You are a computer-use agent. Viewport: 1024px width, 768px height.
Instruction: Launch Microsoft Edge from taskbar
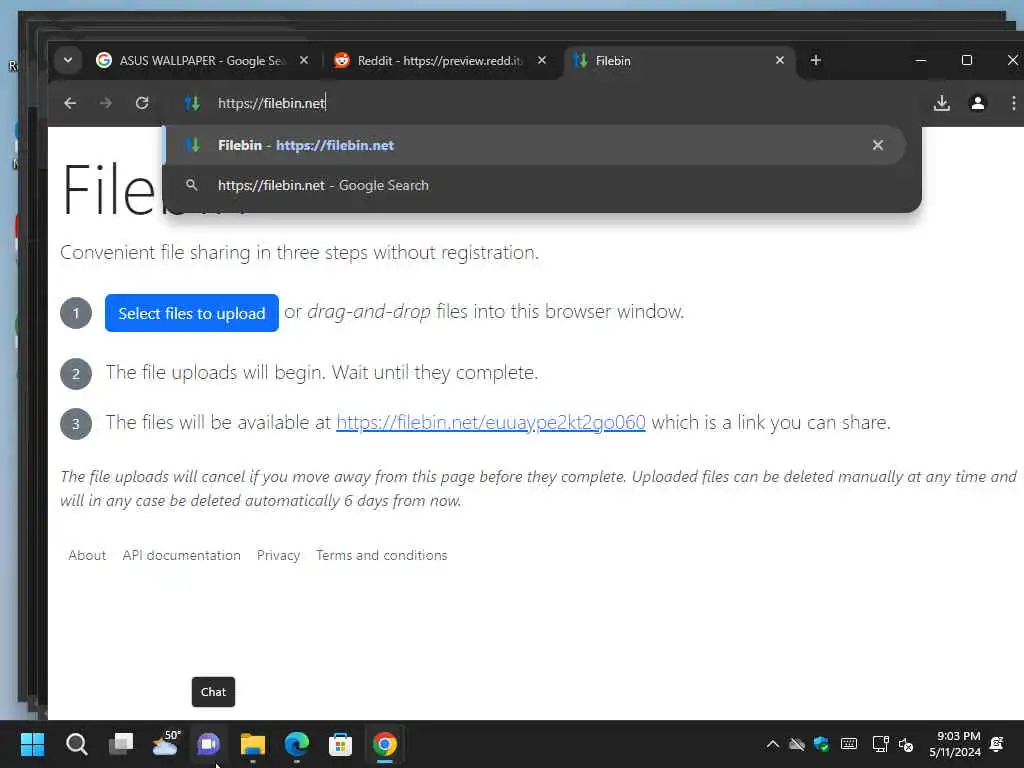[296, 744]
